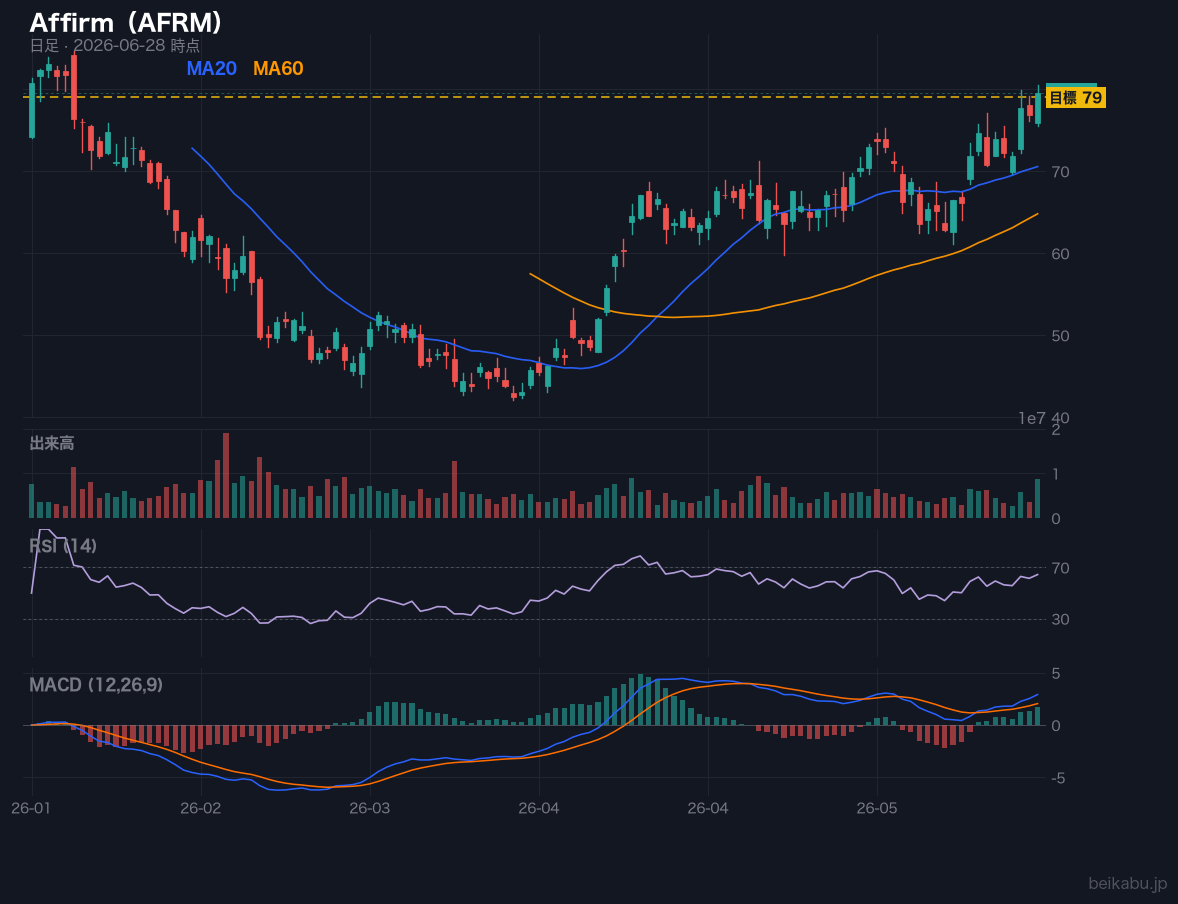Click the MA20 legend label
This screenshot has width=1178, height=904.
pos(211,68)
